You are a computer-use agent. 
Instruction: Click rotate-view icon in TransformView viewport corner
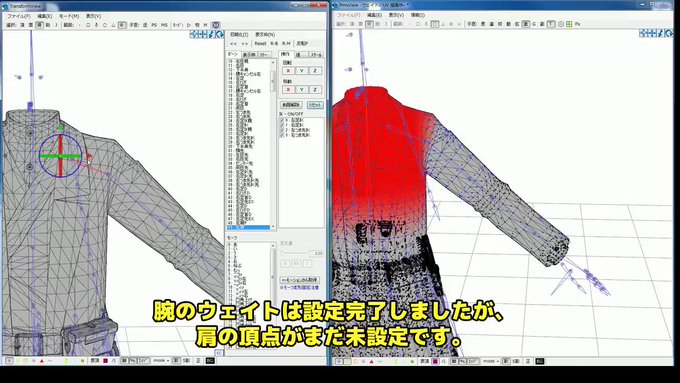point(219,34)
